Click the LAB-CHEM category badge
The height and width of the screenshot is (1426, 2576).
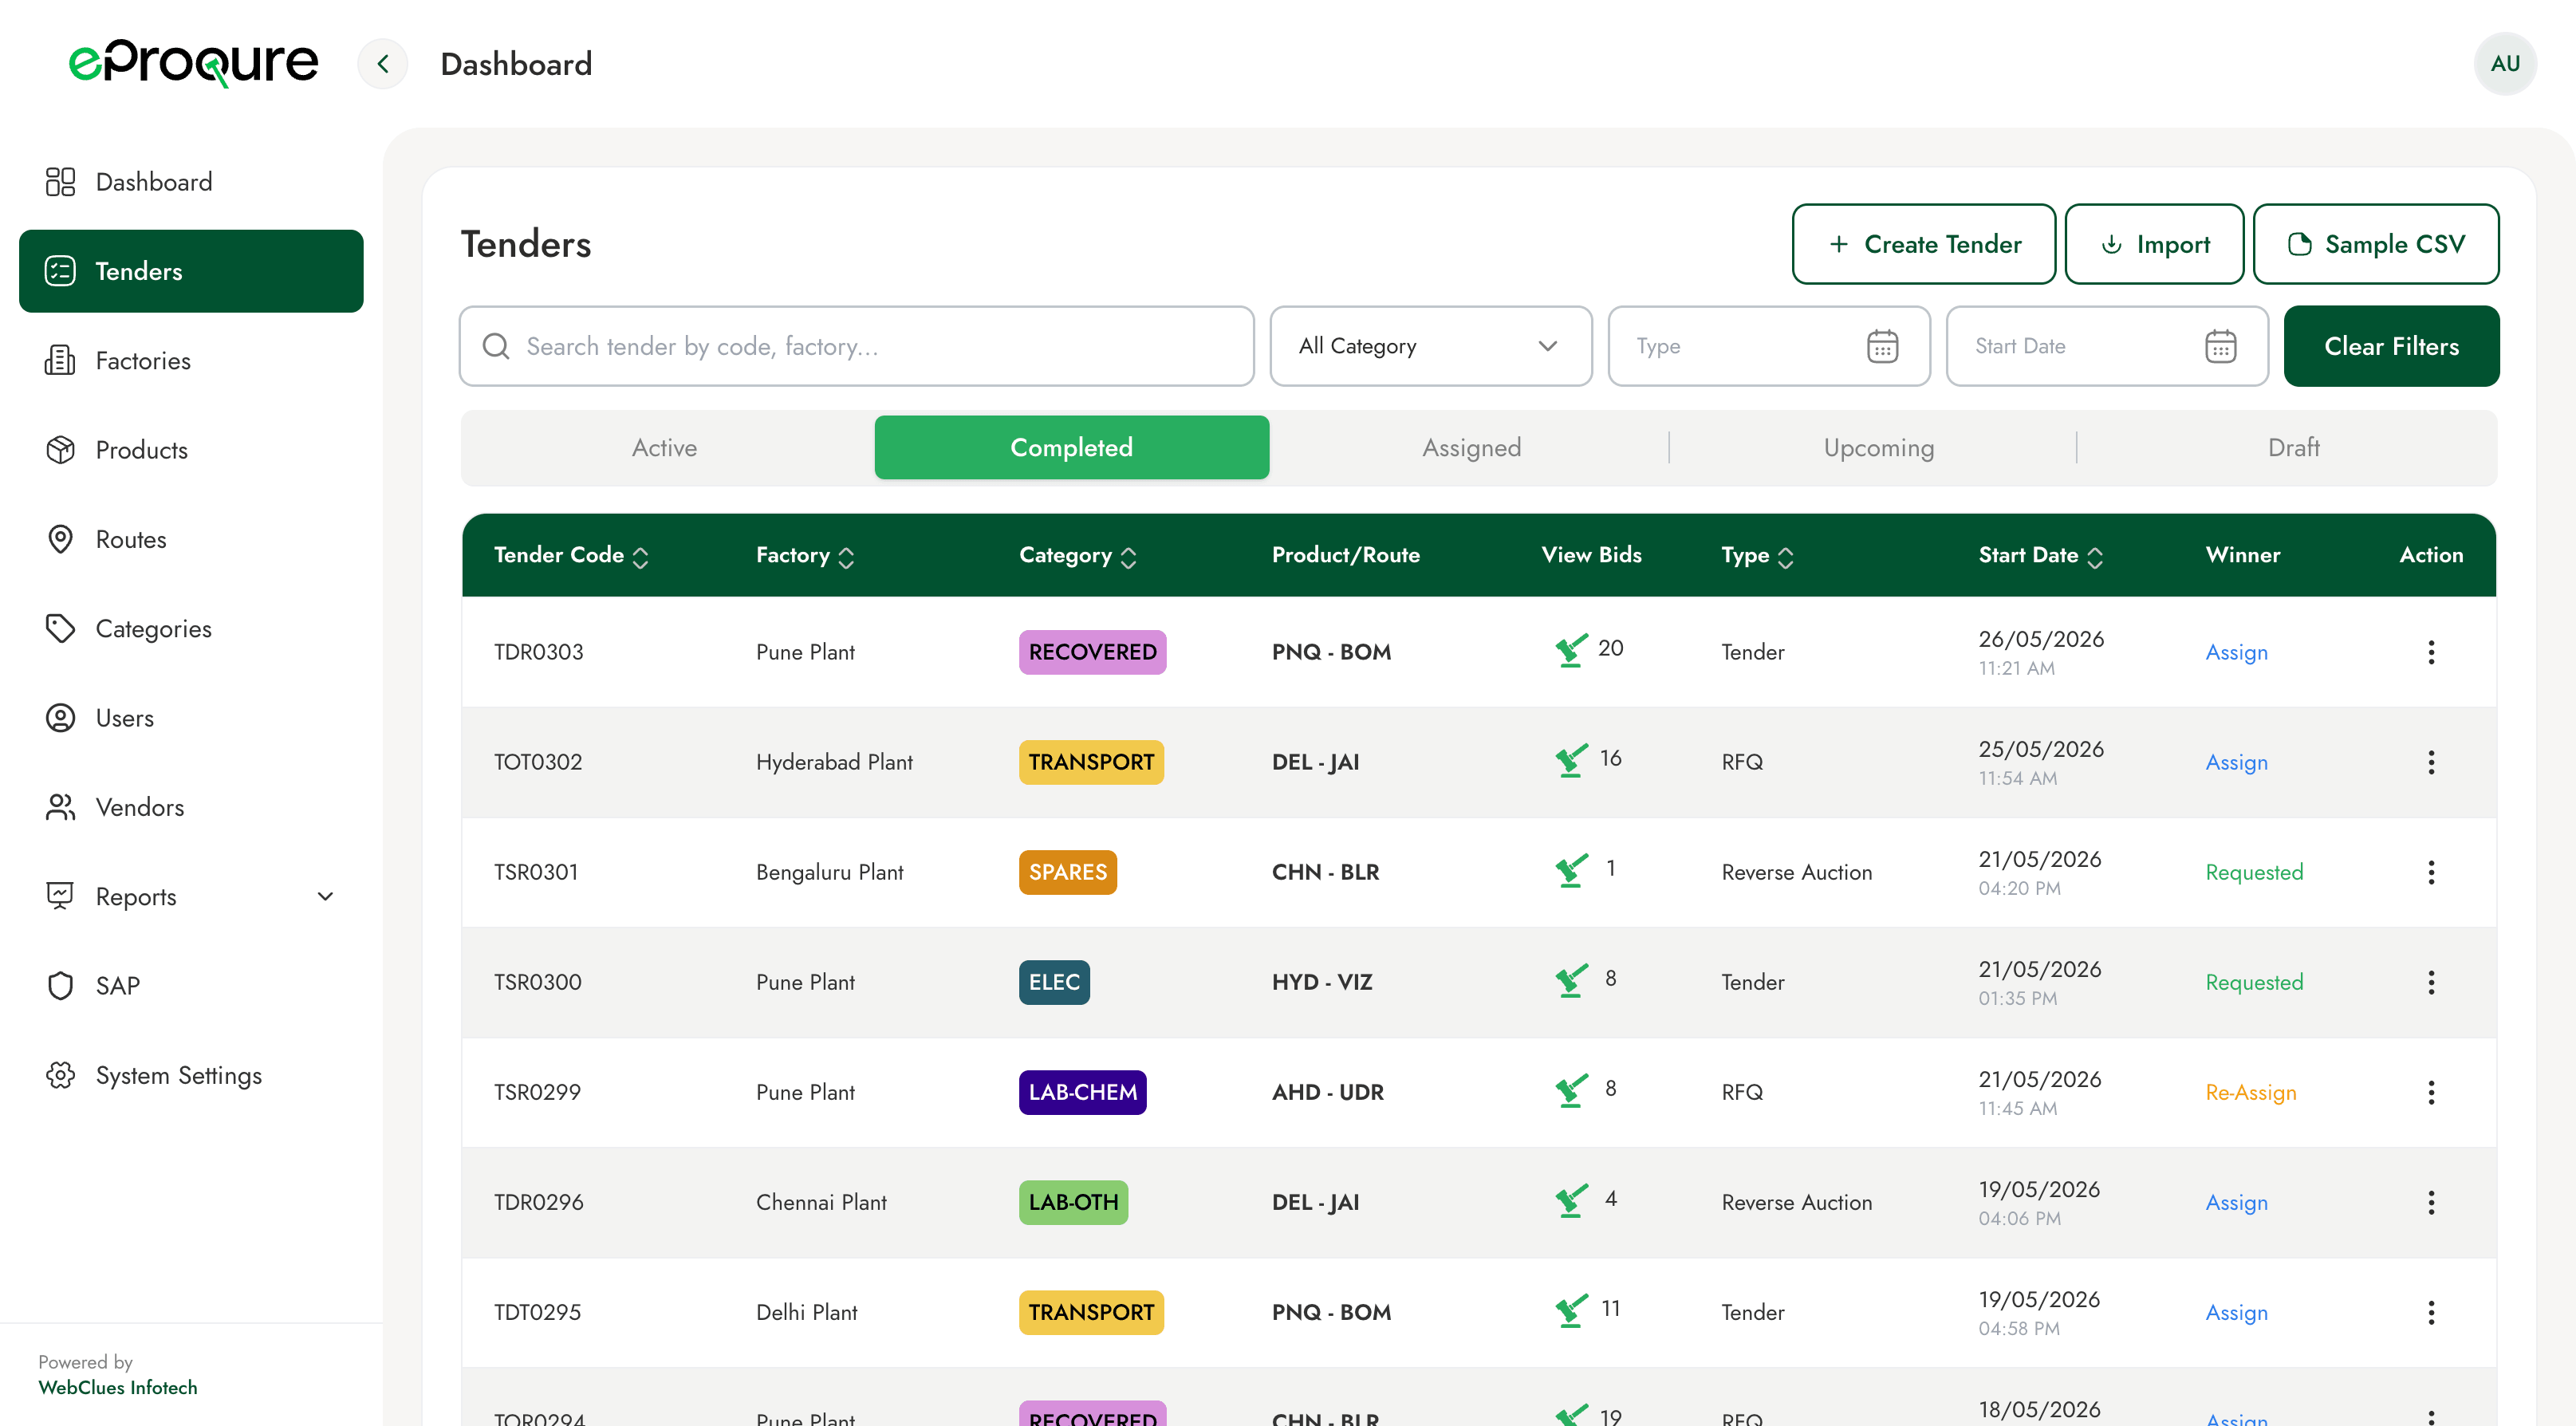tap(1082, 1092)
